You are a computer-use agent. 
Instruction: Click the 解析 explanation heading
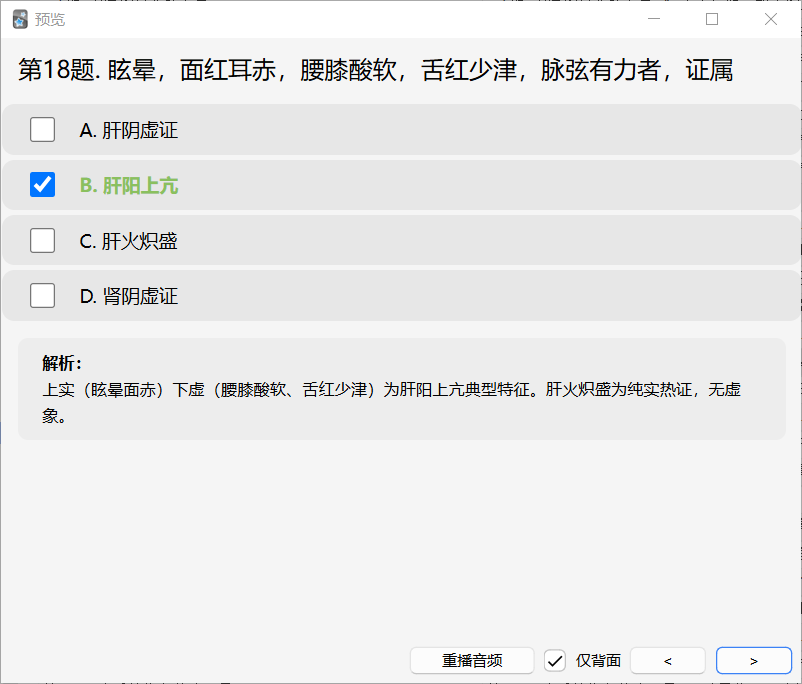(x=62, y=363)
